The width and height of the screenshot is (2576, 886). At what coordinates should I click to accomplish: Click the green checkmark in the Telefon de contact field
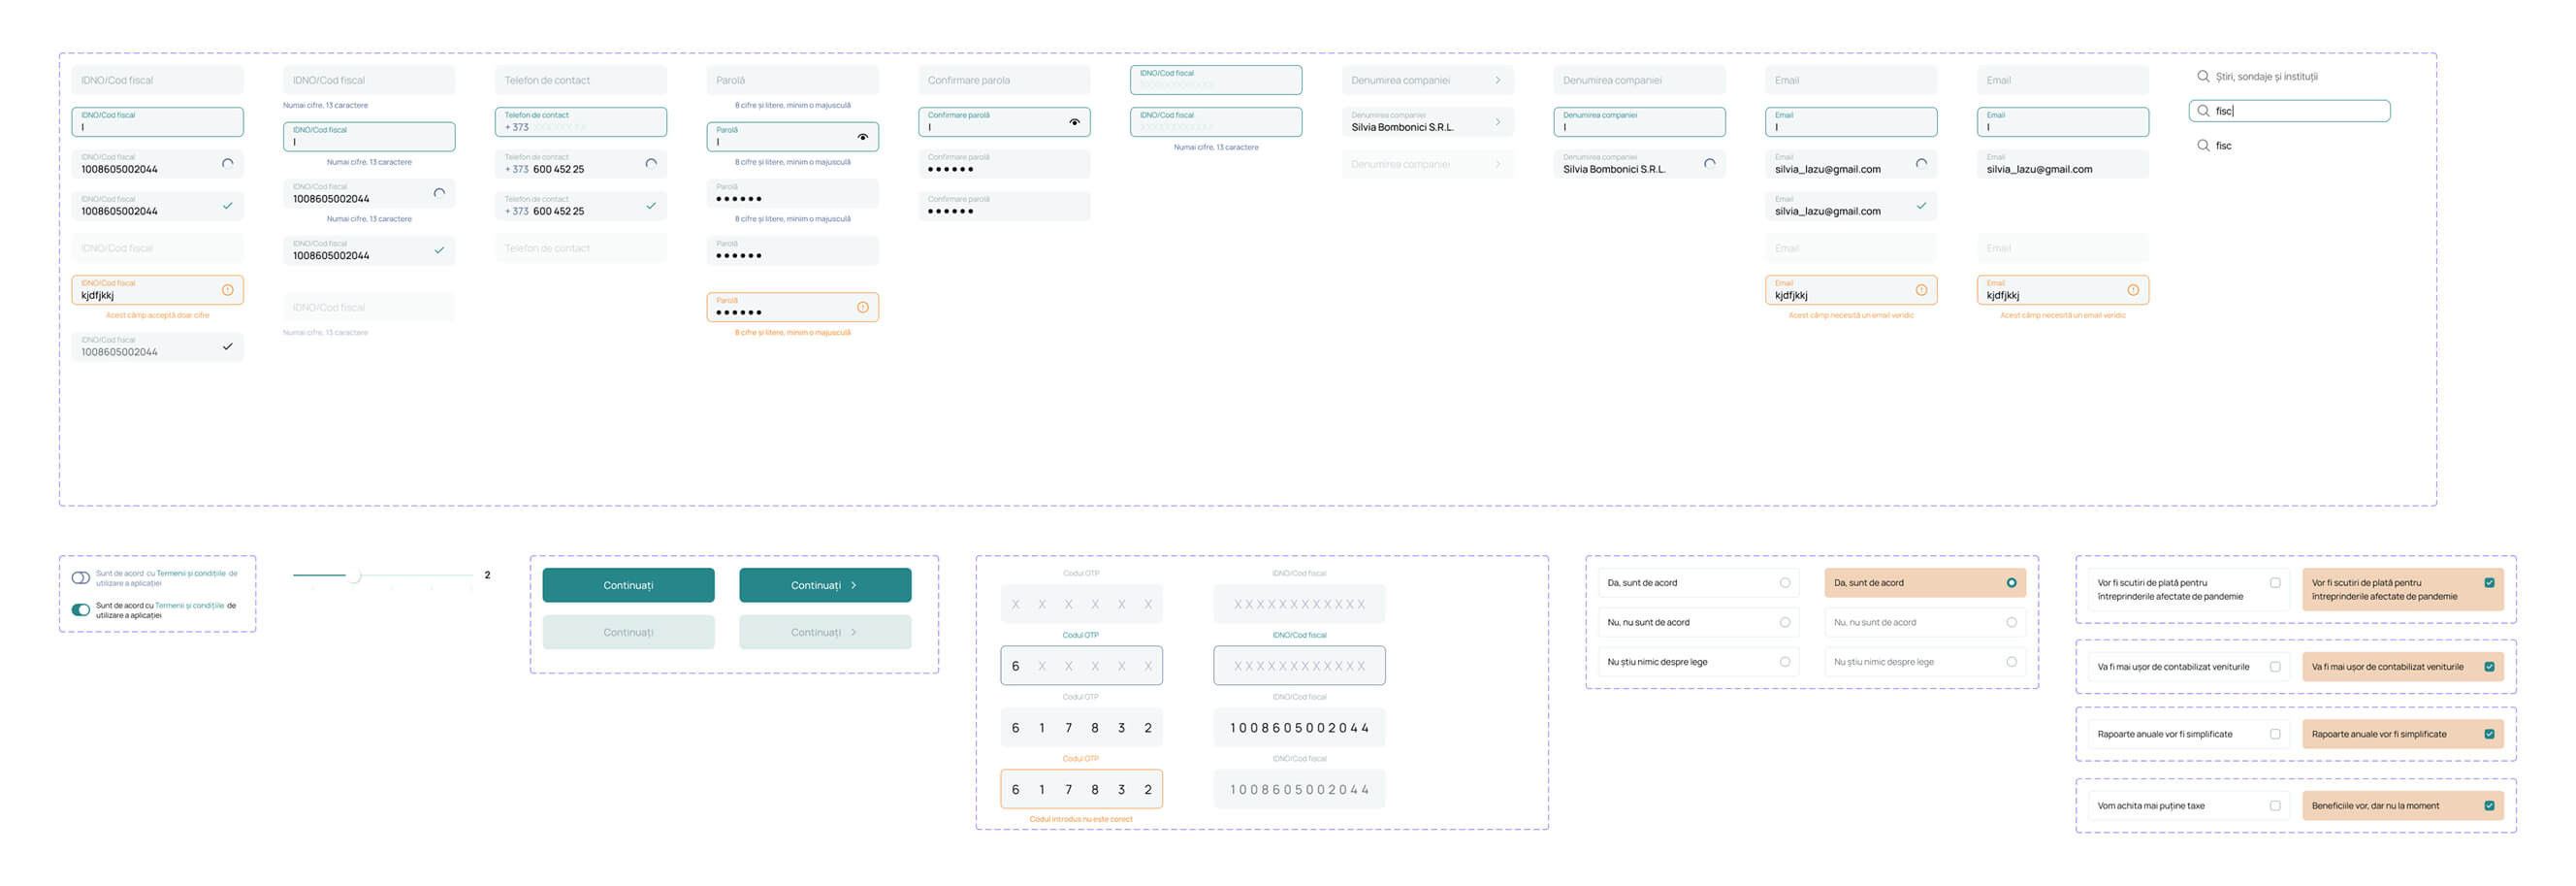(x=651, y=206)
